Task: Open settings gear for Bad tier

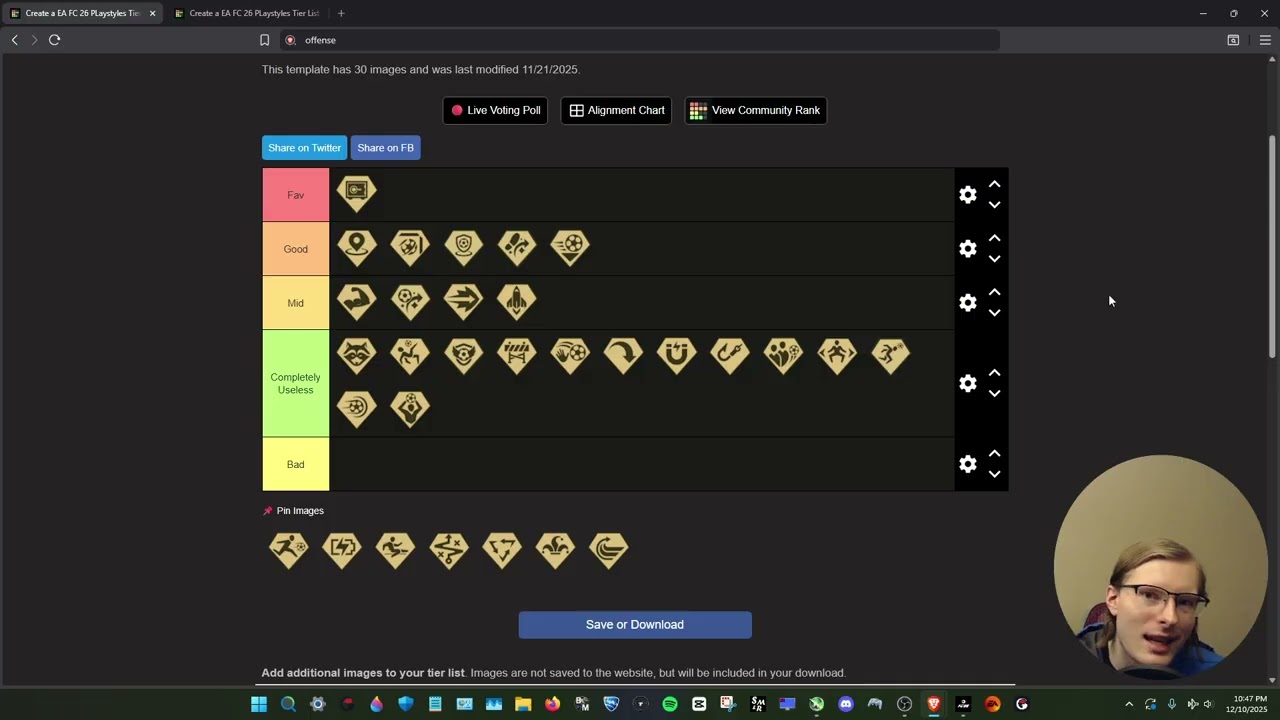Action: 968,464
